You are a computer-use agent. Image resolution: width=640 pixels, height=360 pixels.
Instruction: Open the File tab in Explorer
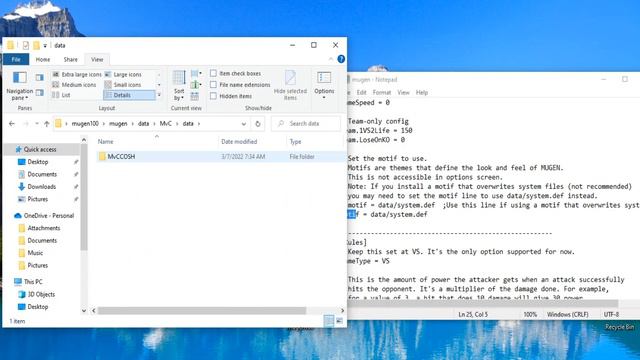click(x=16, y=60)
